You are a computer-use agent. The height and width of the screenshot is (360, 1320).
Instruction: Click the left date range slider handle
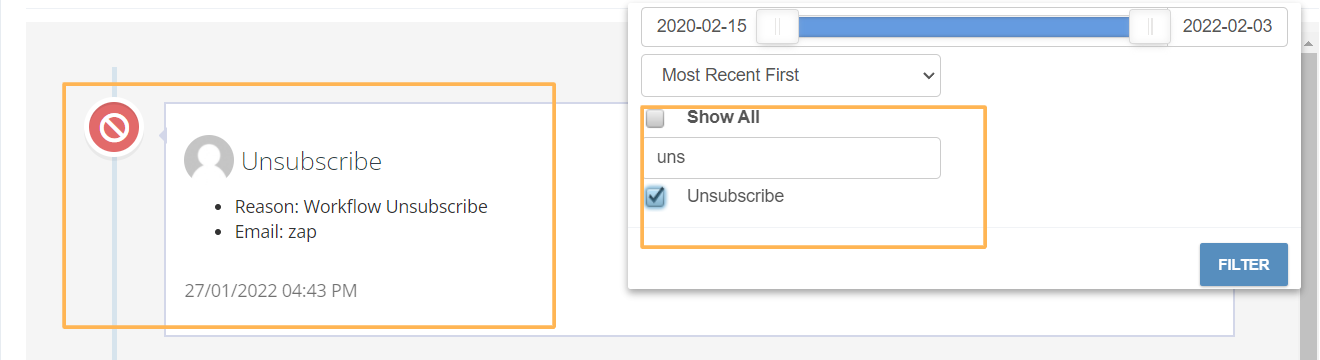pyautogui.click(x=777, y=27)
